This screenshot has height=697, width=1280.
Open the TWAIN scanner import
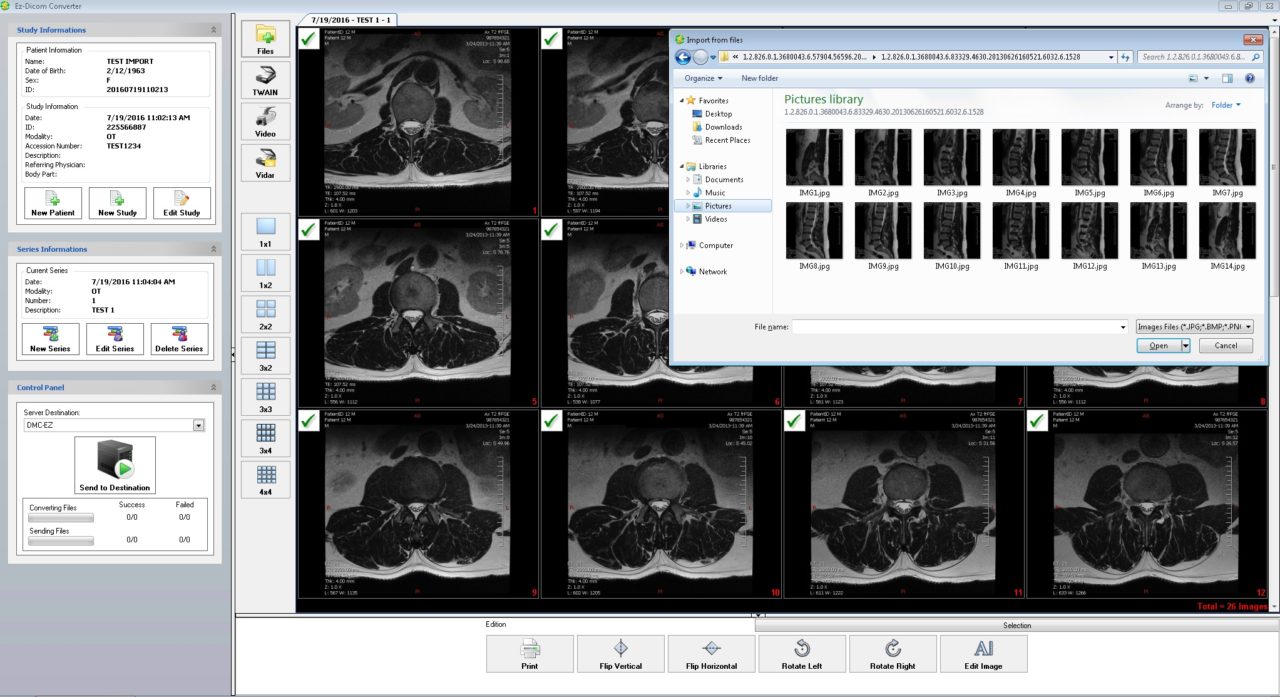(265, 79)
